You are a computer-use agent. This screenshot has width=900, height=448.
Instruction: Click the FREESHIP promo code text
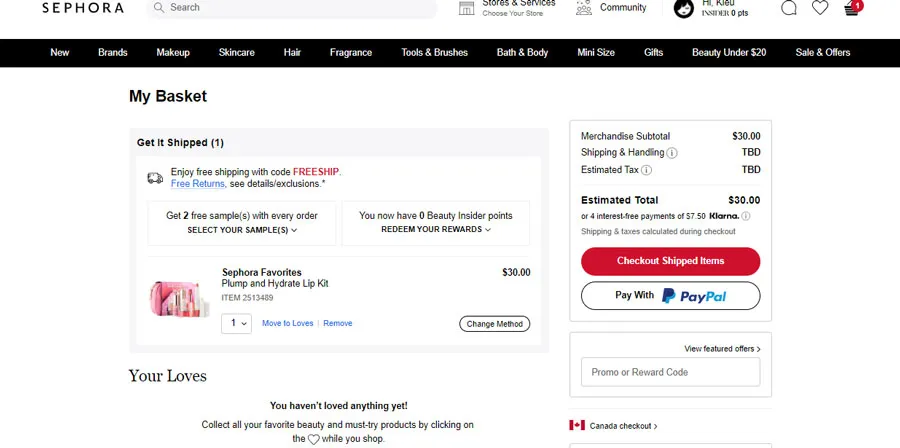point(316,172)
